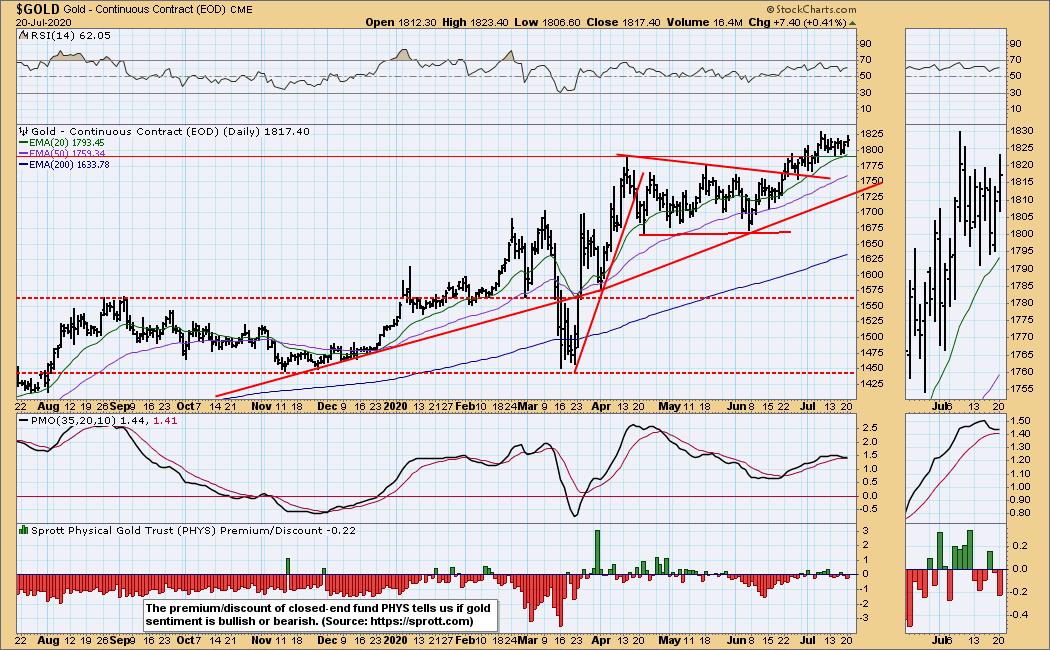The height and width of the screenshot is (650, 1050).
Task: Click the EMA(200) 1633.78 legend text
Action: click(69, 165)
